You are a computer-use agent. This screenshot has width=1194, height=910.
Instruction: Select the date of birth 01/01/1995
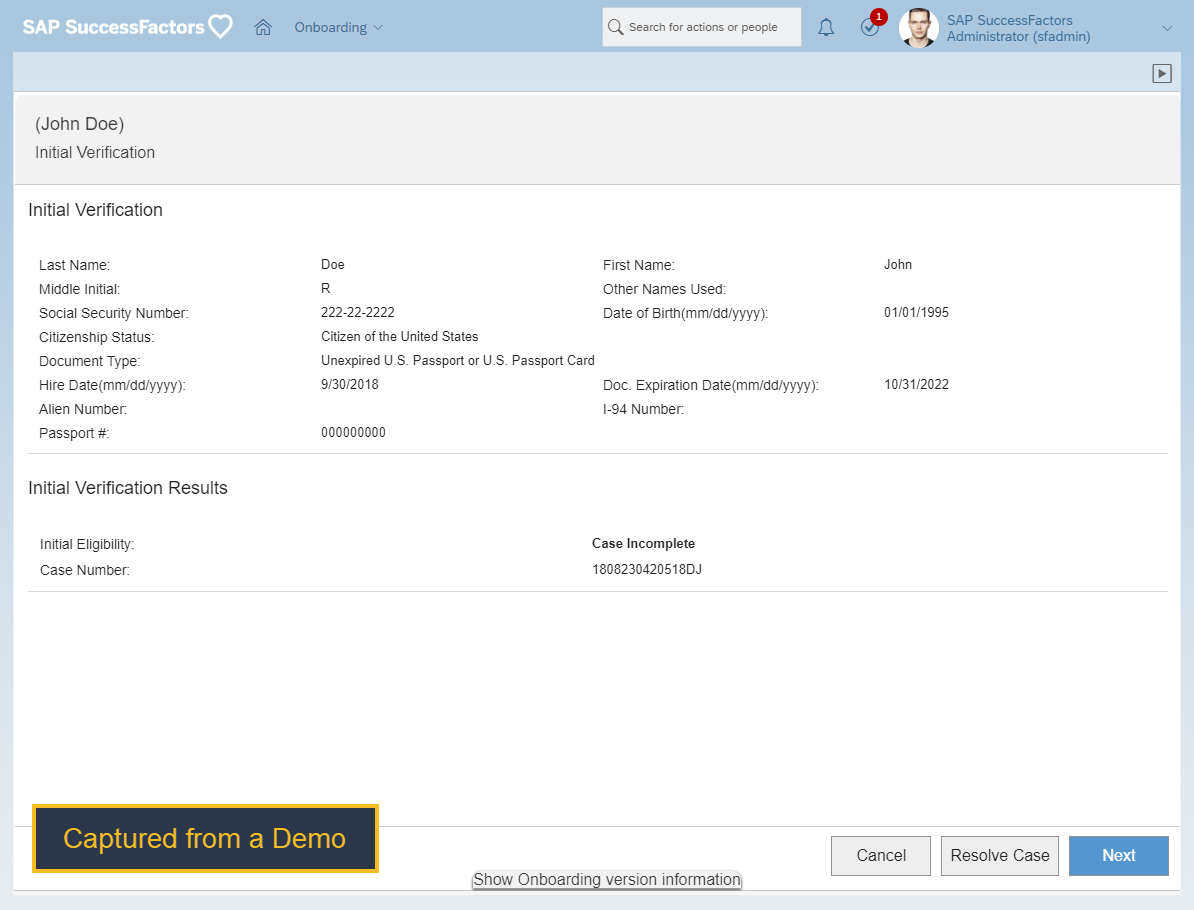pyautogui.click(x=916, y=312)
